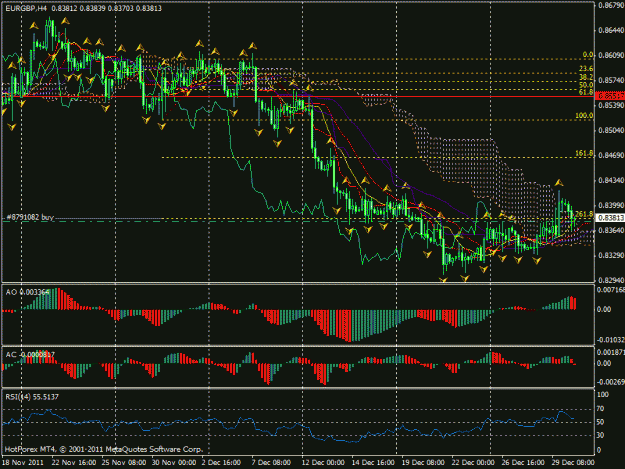
Task: Click price scale value 0.82940
Action: point(611,280)
